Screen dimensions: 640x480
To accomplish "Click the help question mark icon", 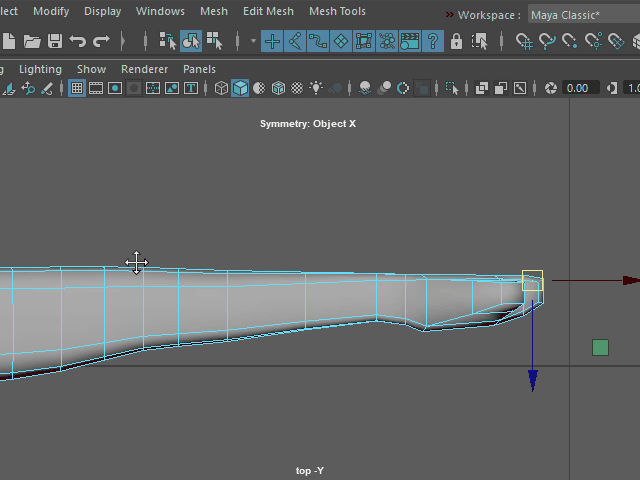I will [432, 41].
